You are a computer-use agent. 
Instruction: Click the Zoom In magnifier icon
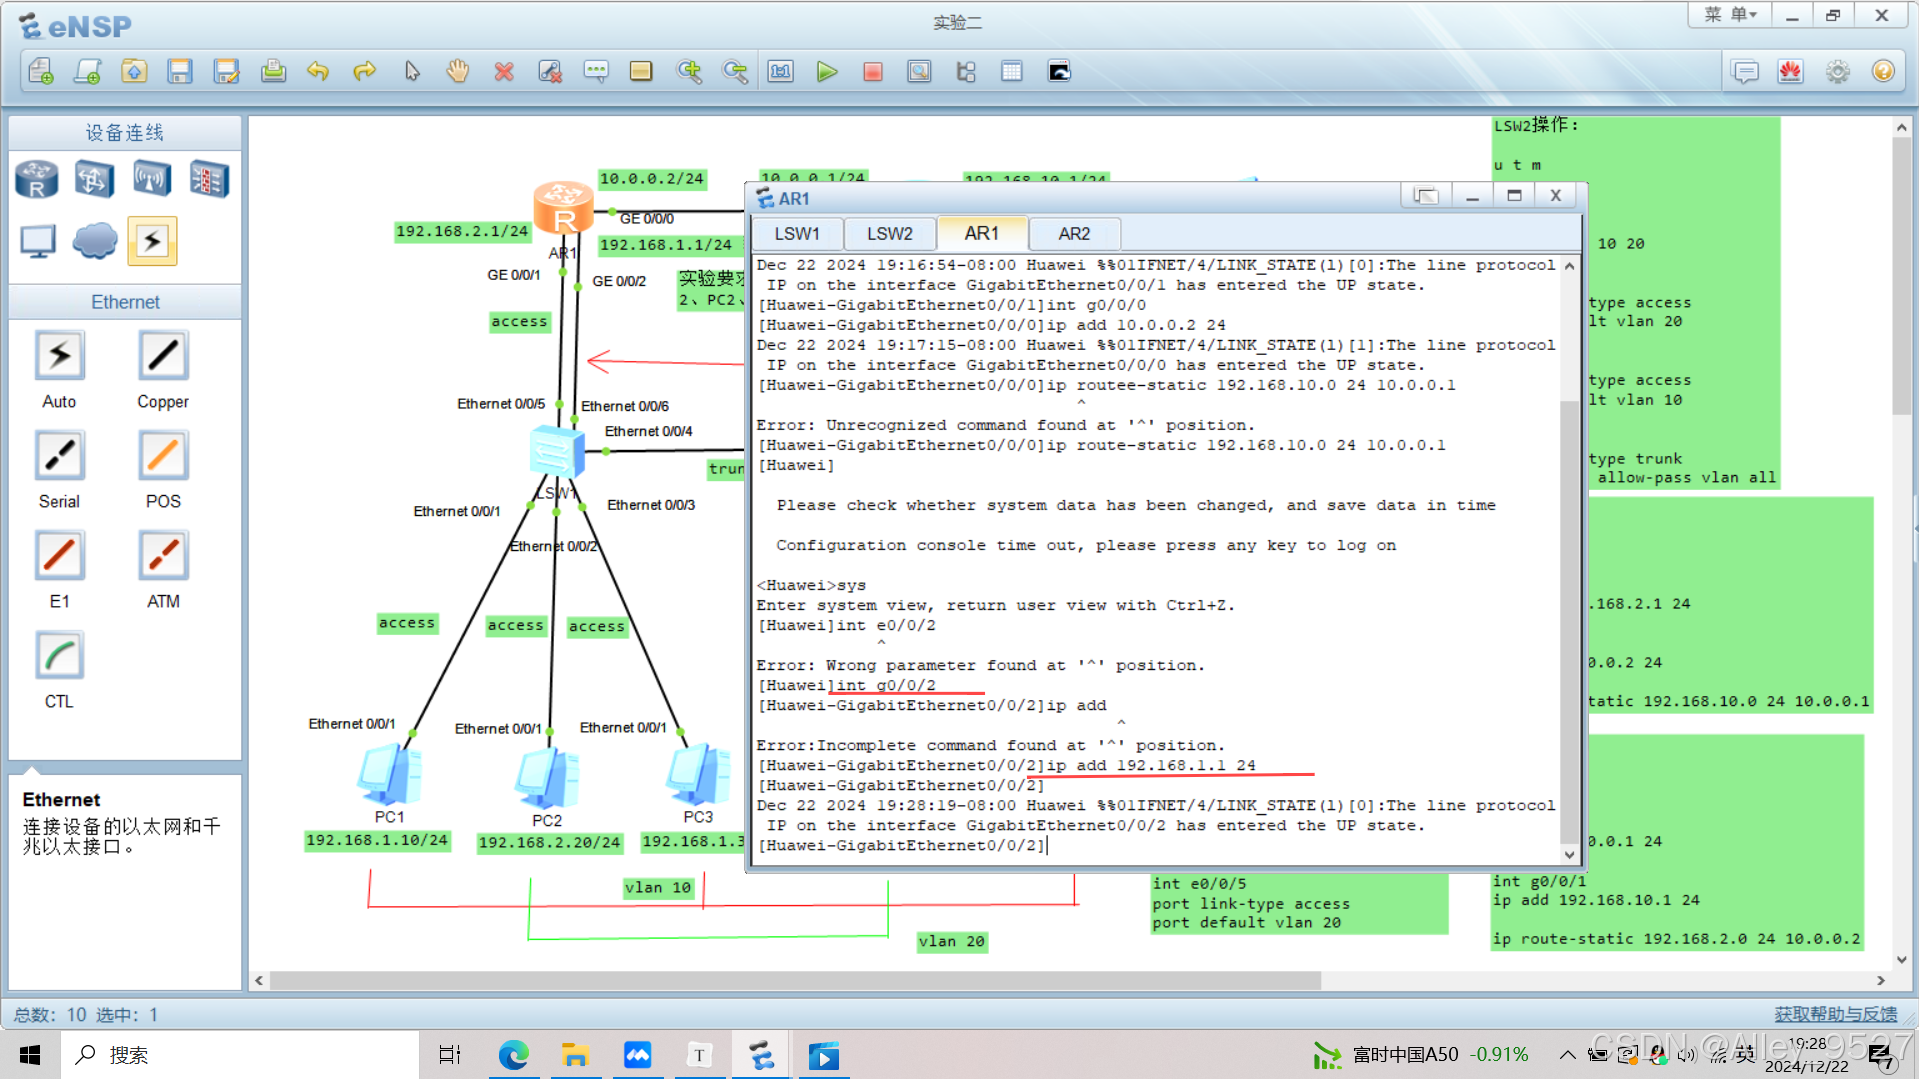click(x=689, y=71)
